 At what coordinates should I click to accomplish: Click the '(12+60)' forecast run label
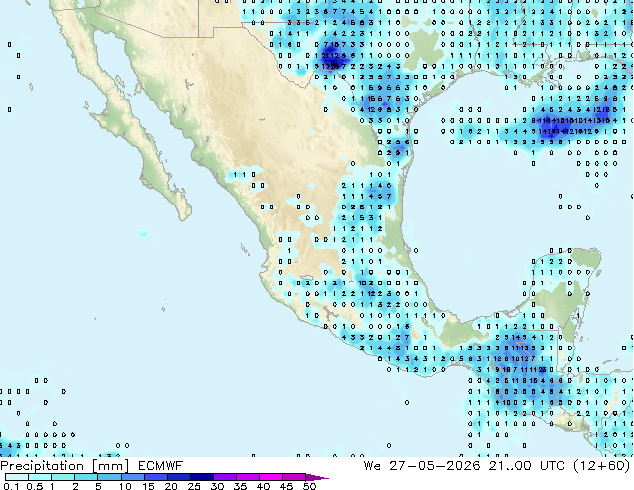click(602, 466)
